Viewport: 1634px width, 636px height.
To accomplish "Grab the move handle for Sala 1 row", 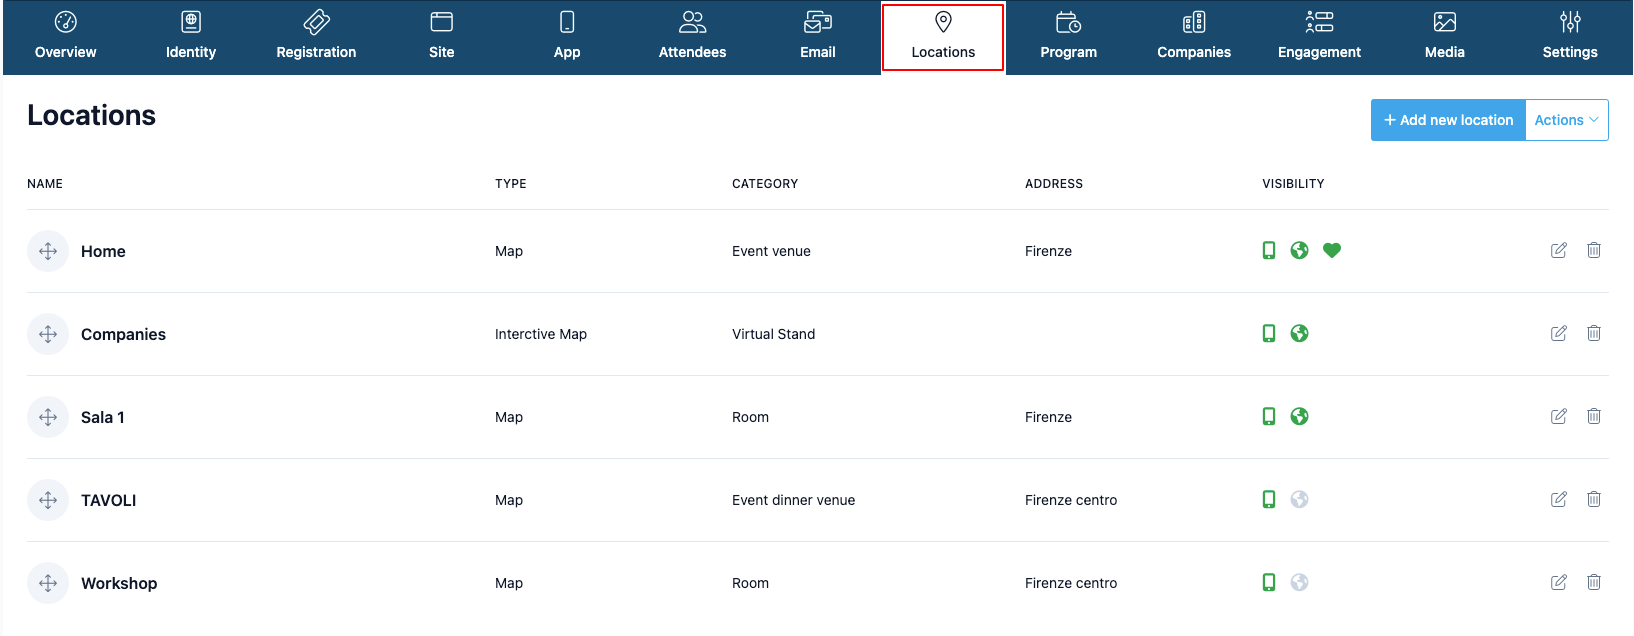I will pyautogui.click(x=48, y=417).
